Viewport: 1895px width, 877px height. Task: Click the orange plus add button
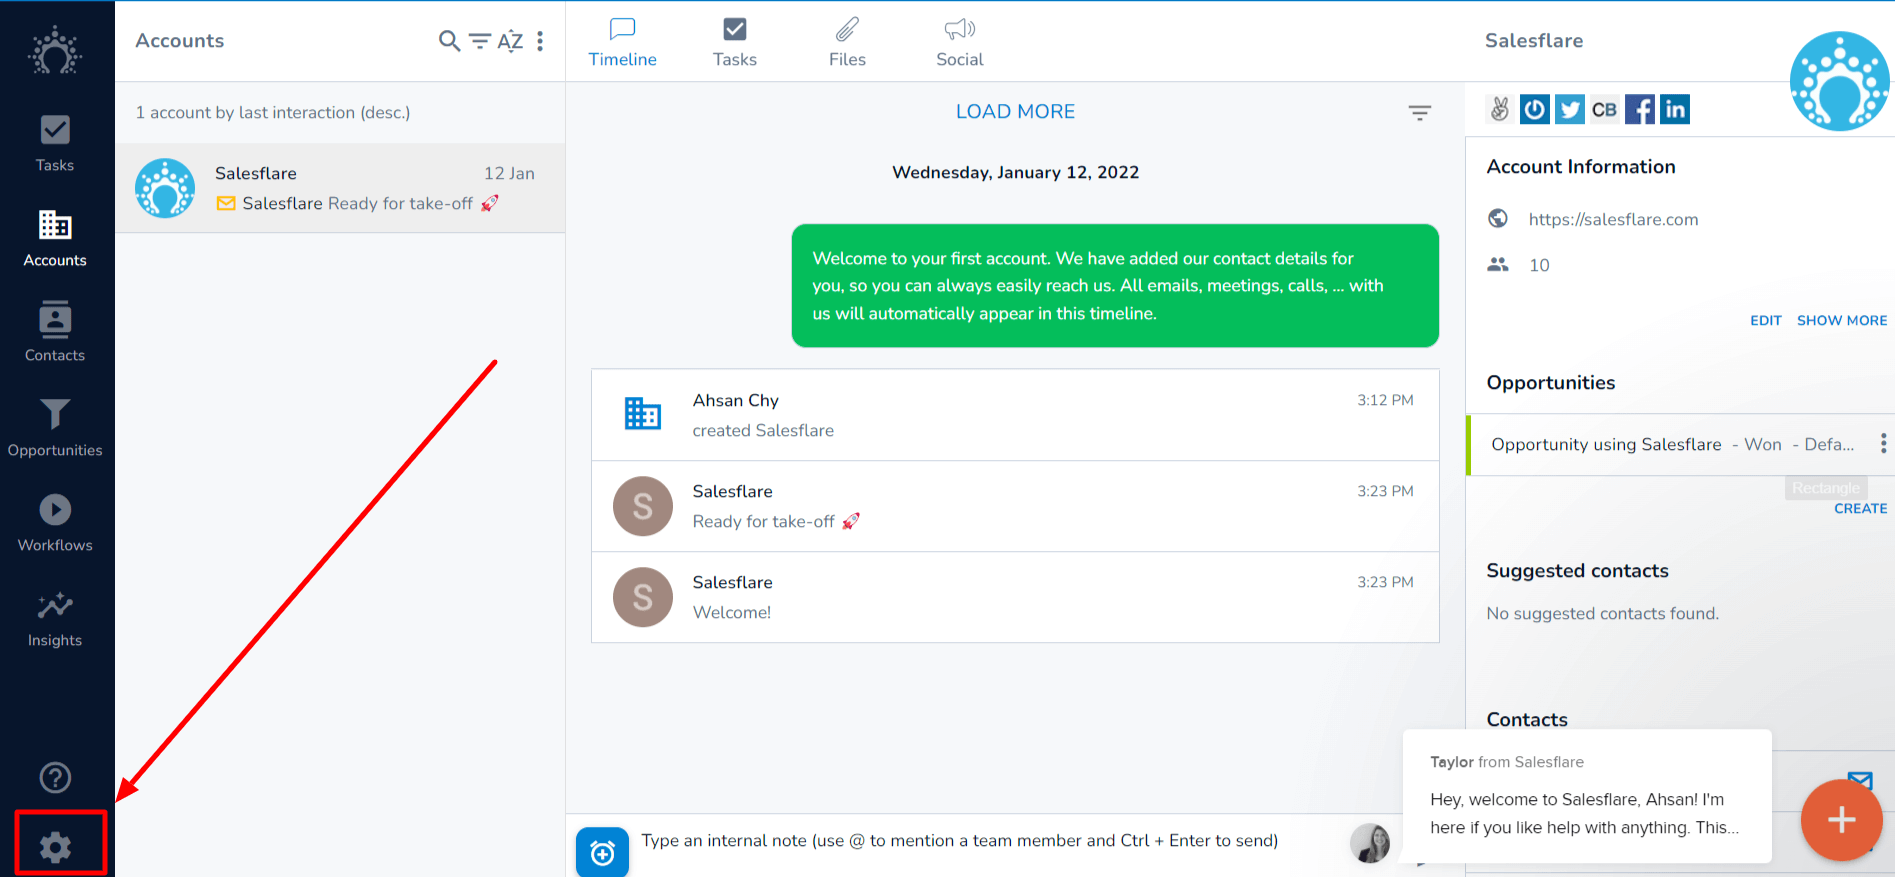pos(1841,820)
